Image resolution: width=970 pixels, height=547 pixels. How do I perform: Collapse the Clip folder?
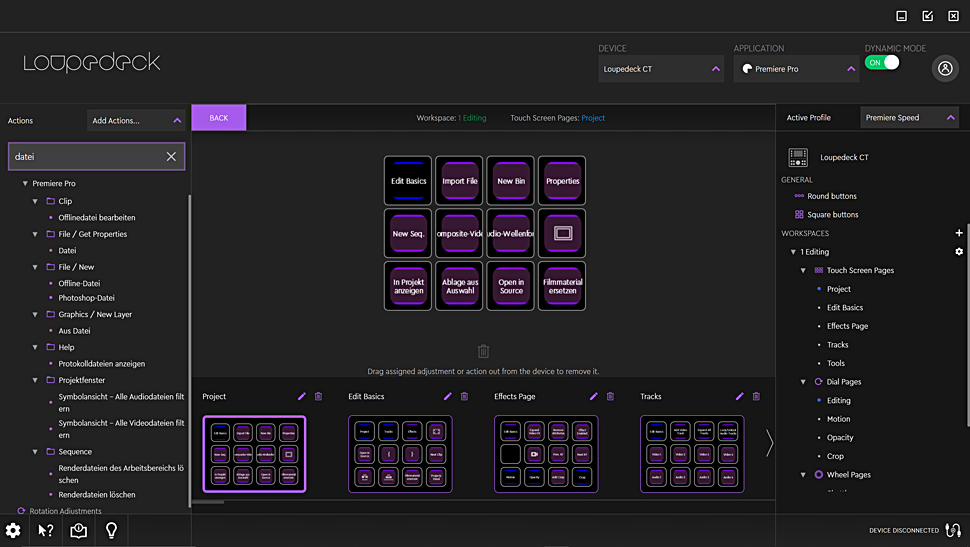click(35, 201)
